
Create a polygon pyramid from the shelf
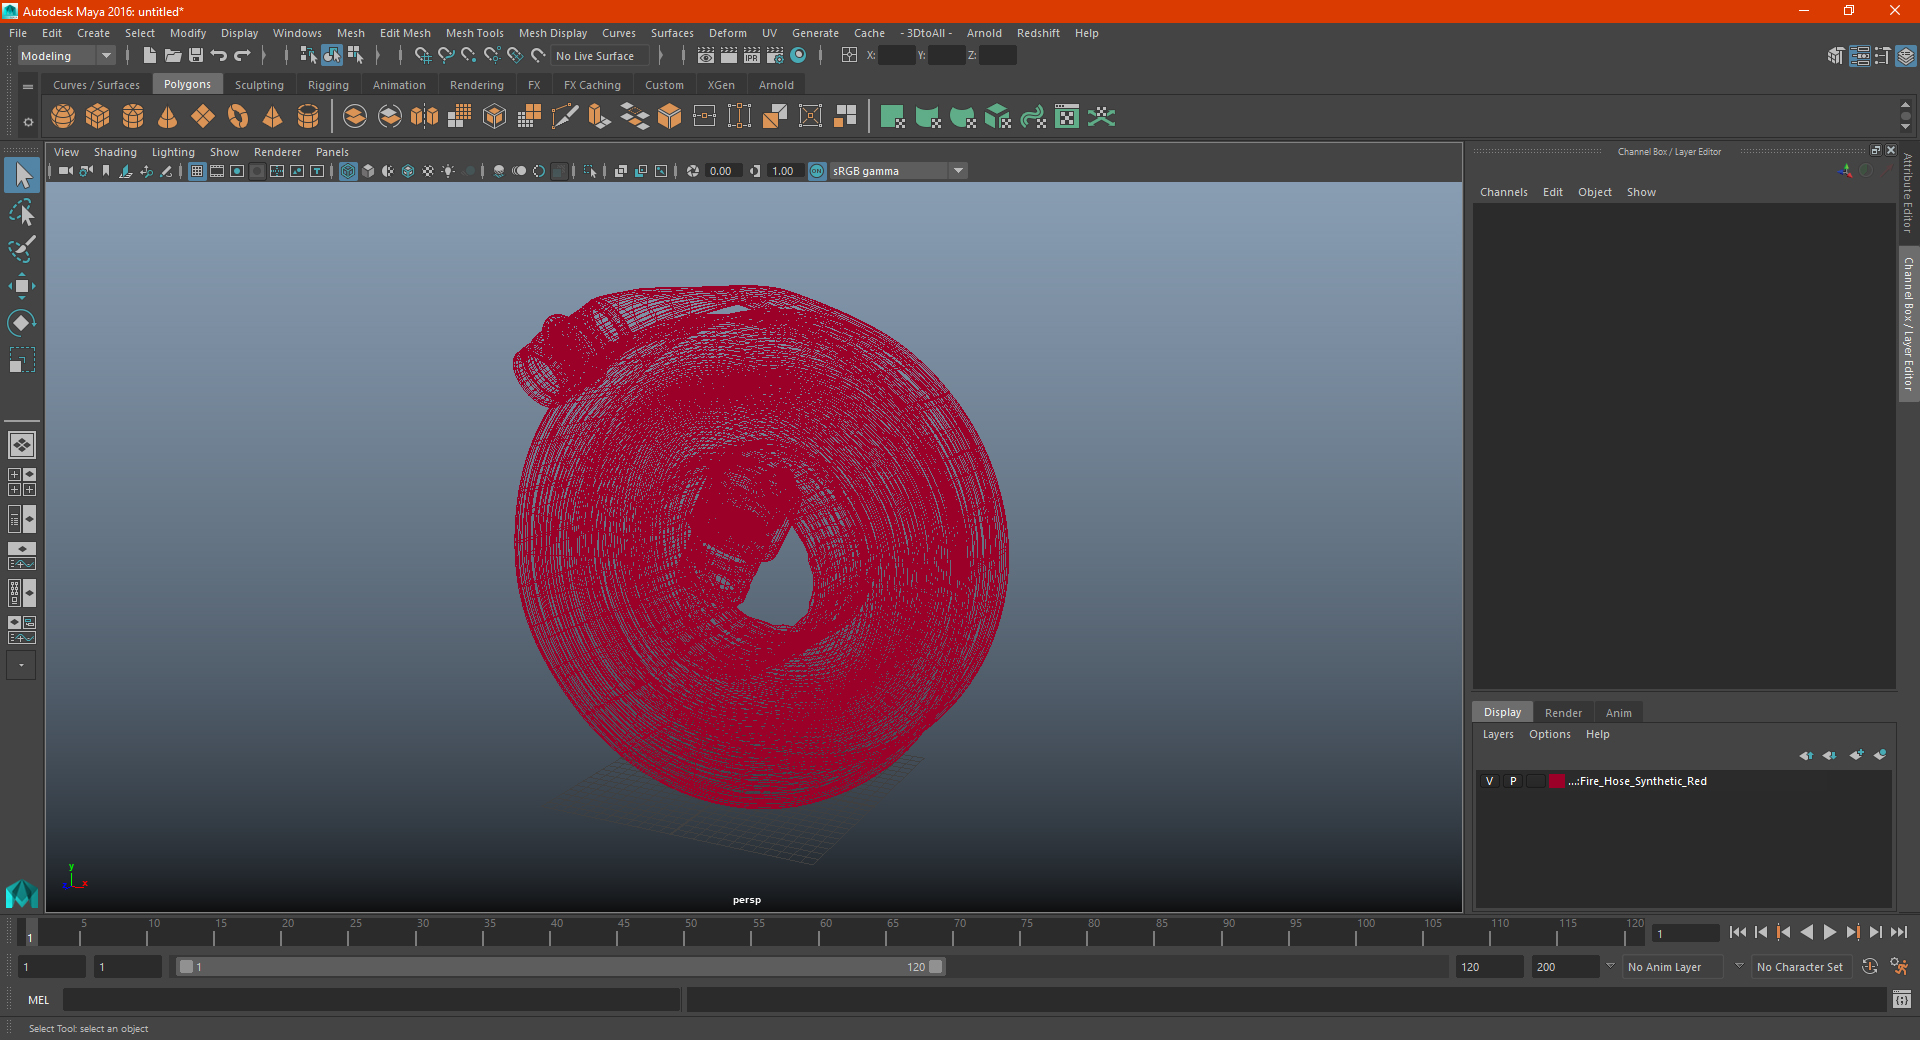click(x=273, y=117)
